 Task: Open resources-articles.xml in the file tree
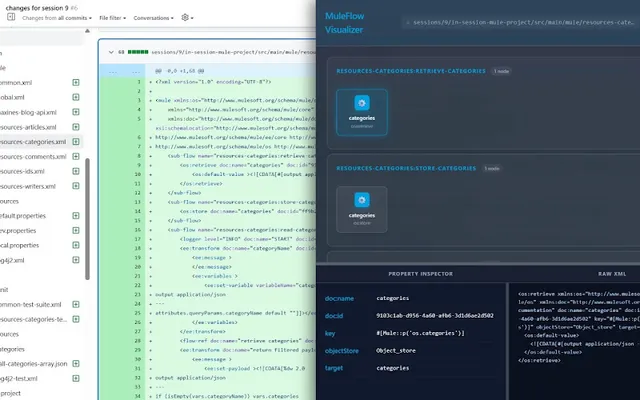pos(28,127)
